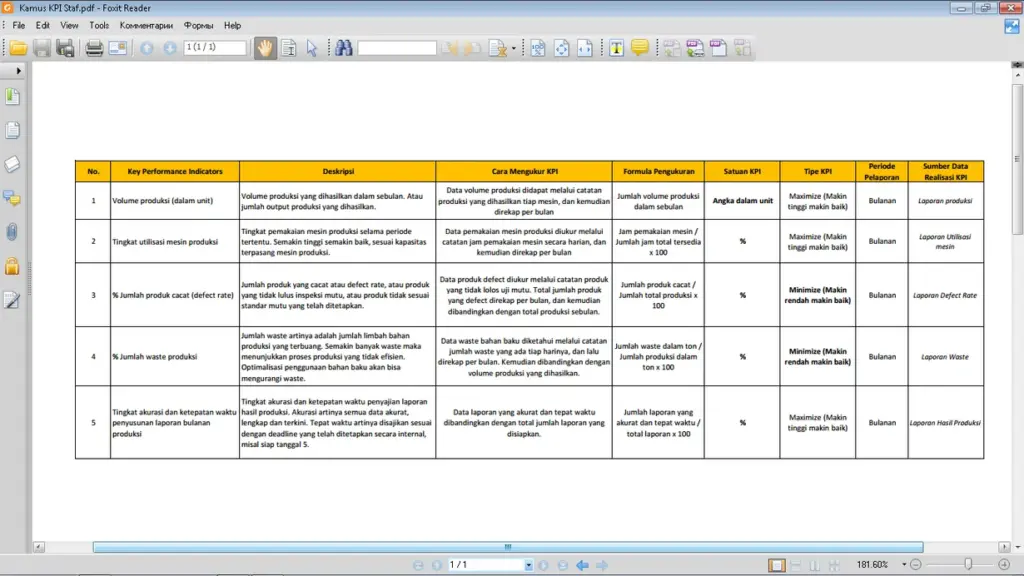
Task: Open the Bookmarks panel in sidebar
Action: pos(12,97)
